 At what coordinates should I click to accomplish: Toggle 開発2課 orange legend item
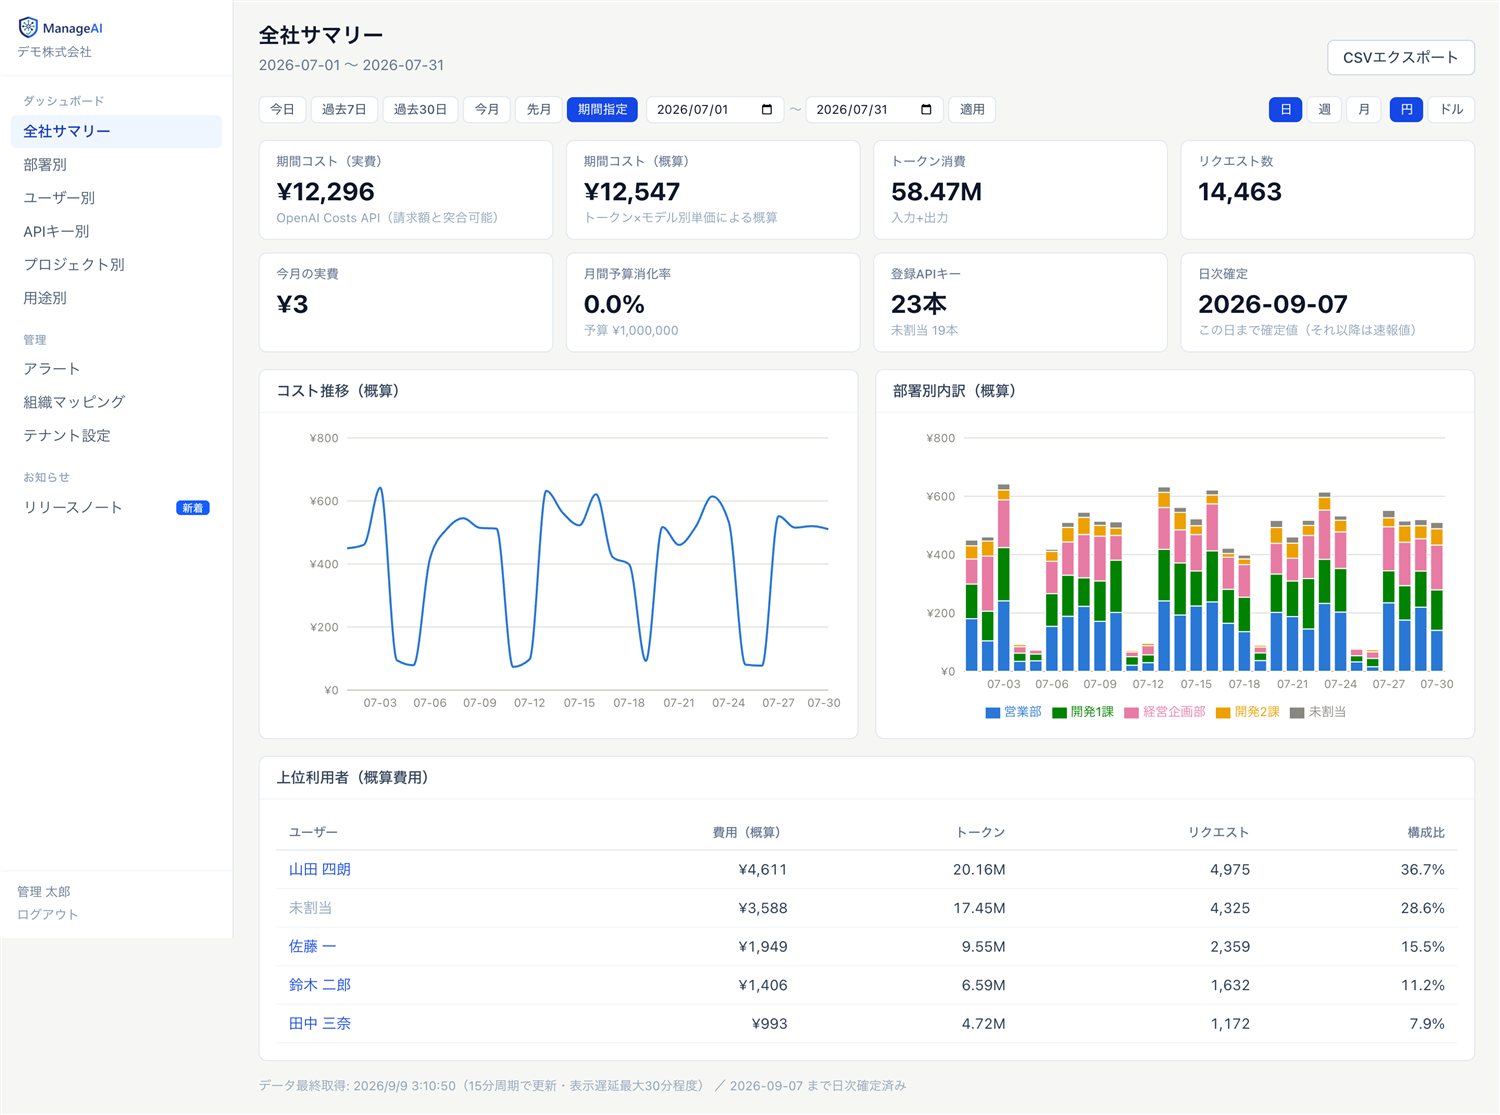pos(1248,712)
